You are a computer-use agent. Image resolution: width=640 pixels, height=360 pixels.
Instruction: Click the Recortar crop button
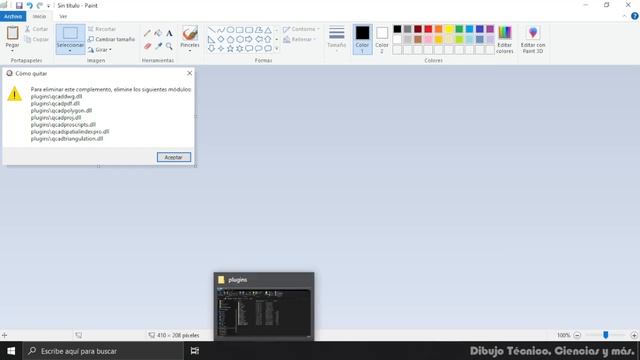[102, 29]
